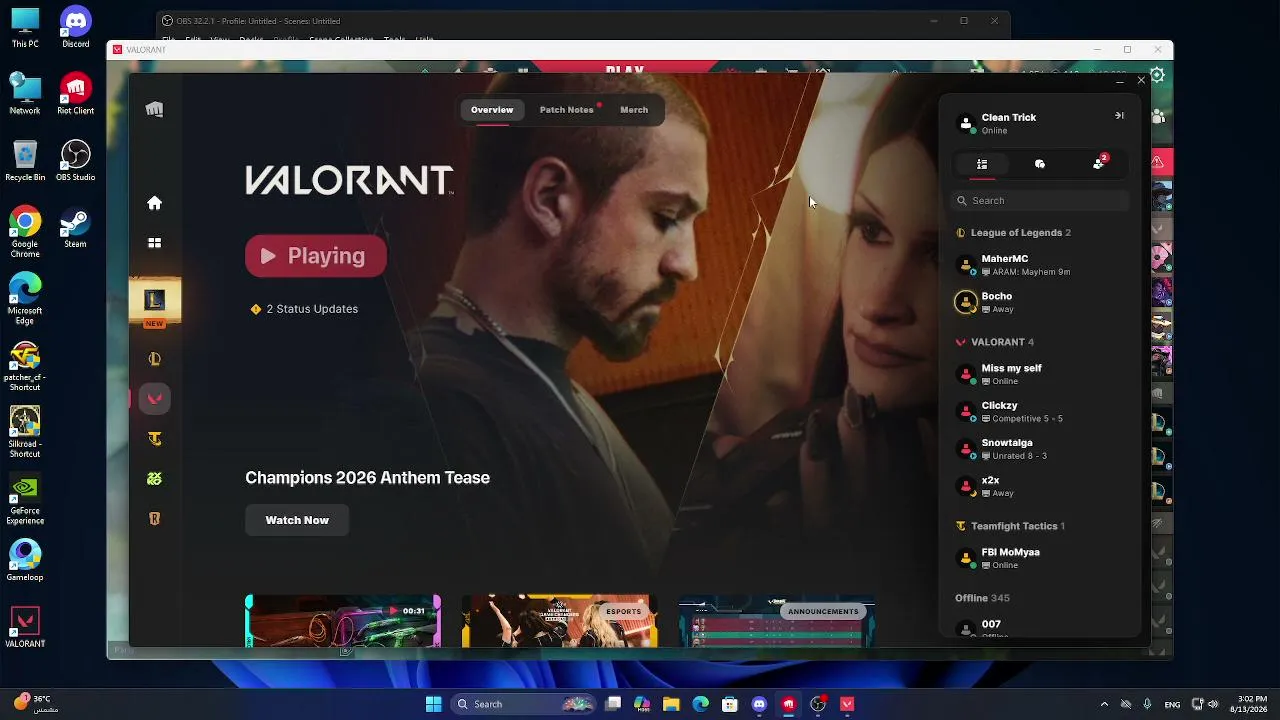Select the NEW League of Legends sidebar tile

(x=155, y=303)
